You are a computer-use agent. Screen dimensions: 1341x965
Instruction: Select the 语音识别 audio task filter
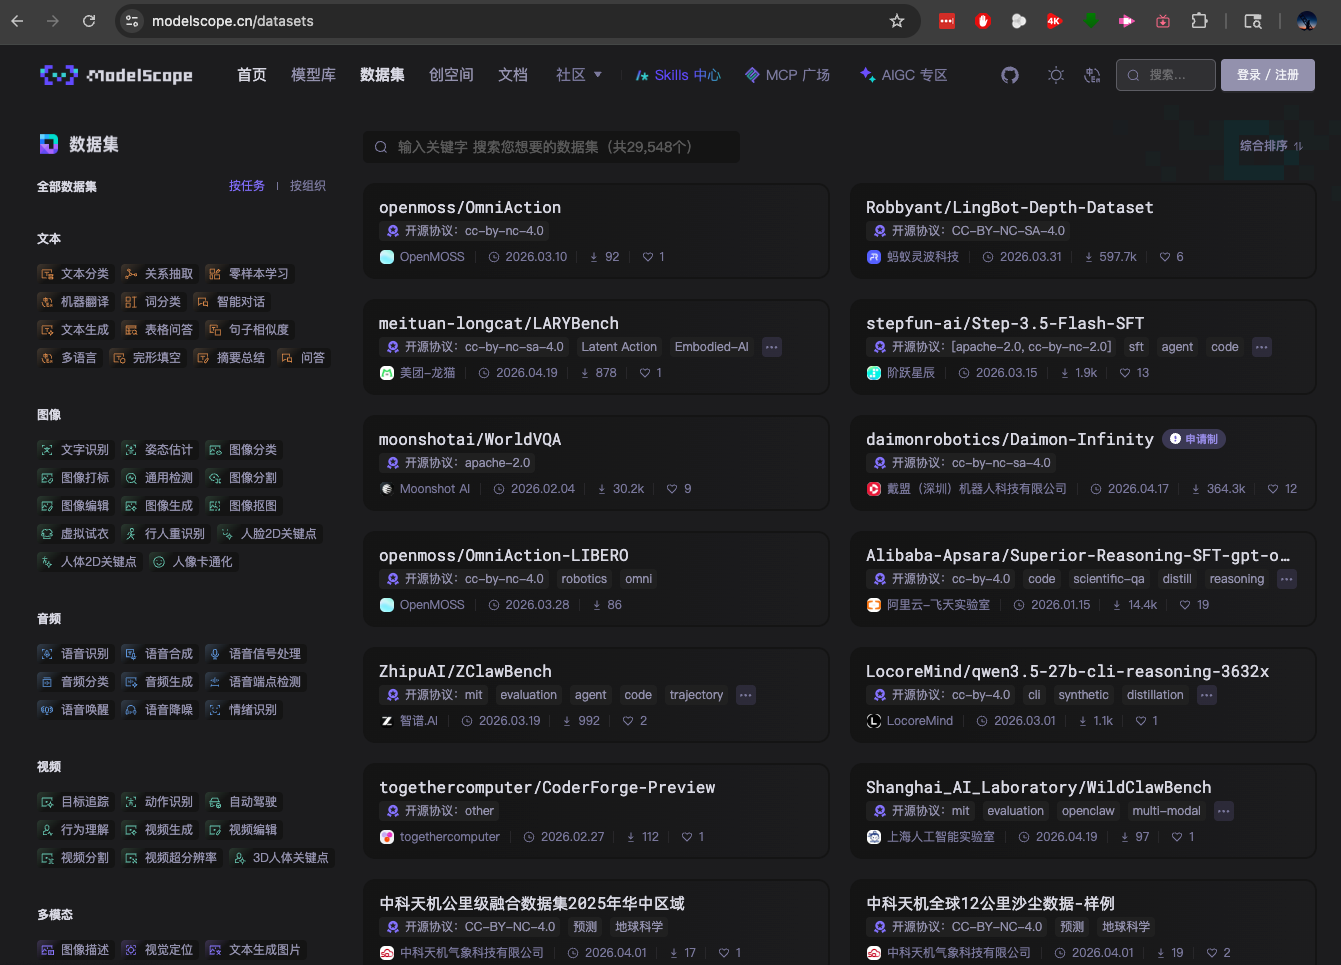(x=74, y=654)
